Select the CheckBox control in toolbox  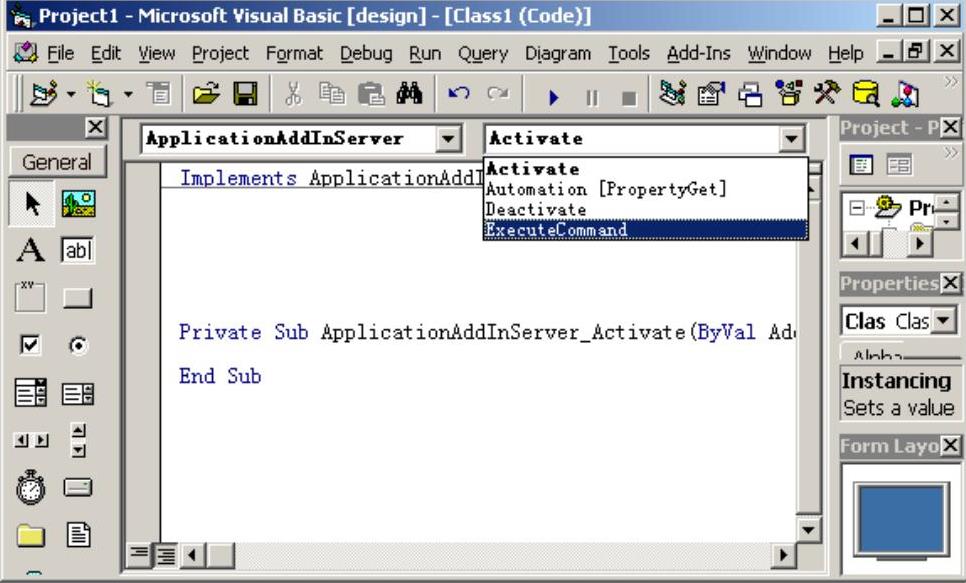pyautogui.click(x=30, y=344)
